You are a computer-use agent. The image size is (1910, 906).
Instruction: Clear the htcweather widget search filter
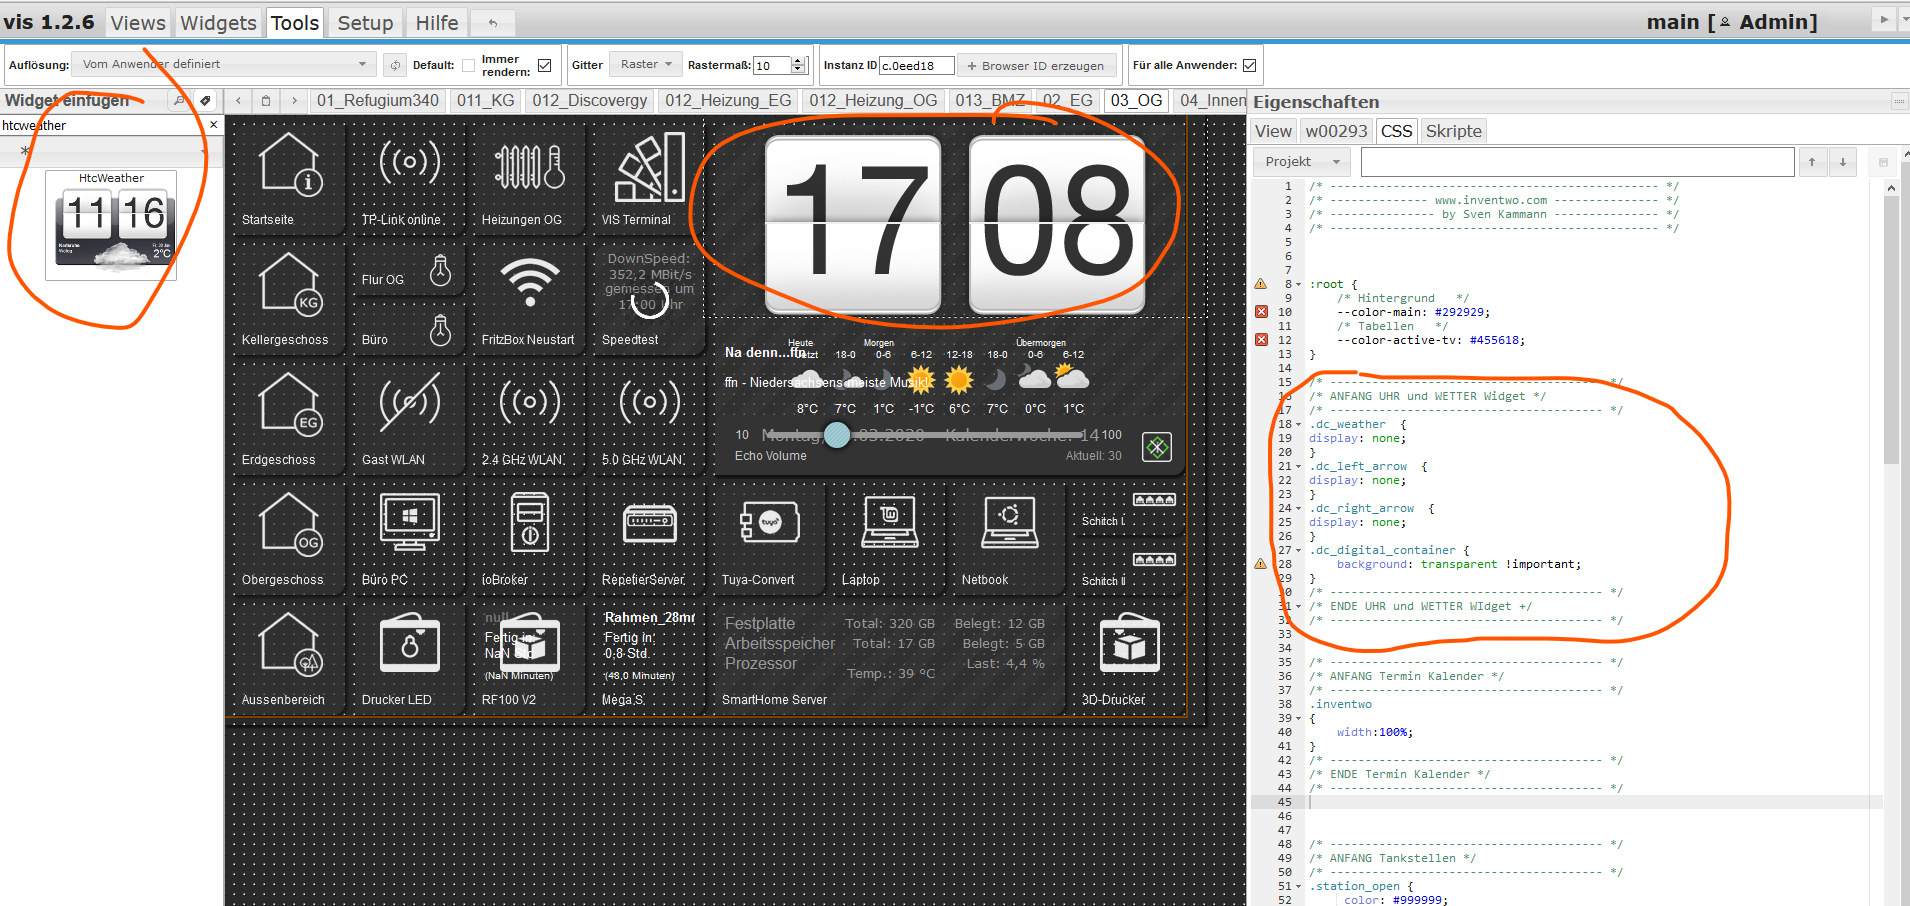point(213,125)
